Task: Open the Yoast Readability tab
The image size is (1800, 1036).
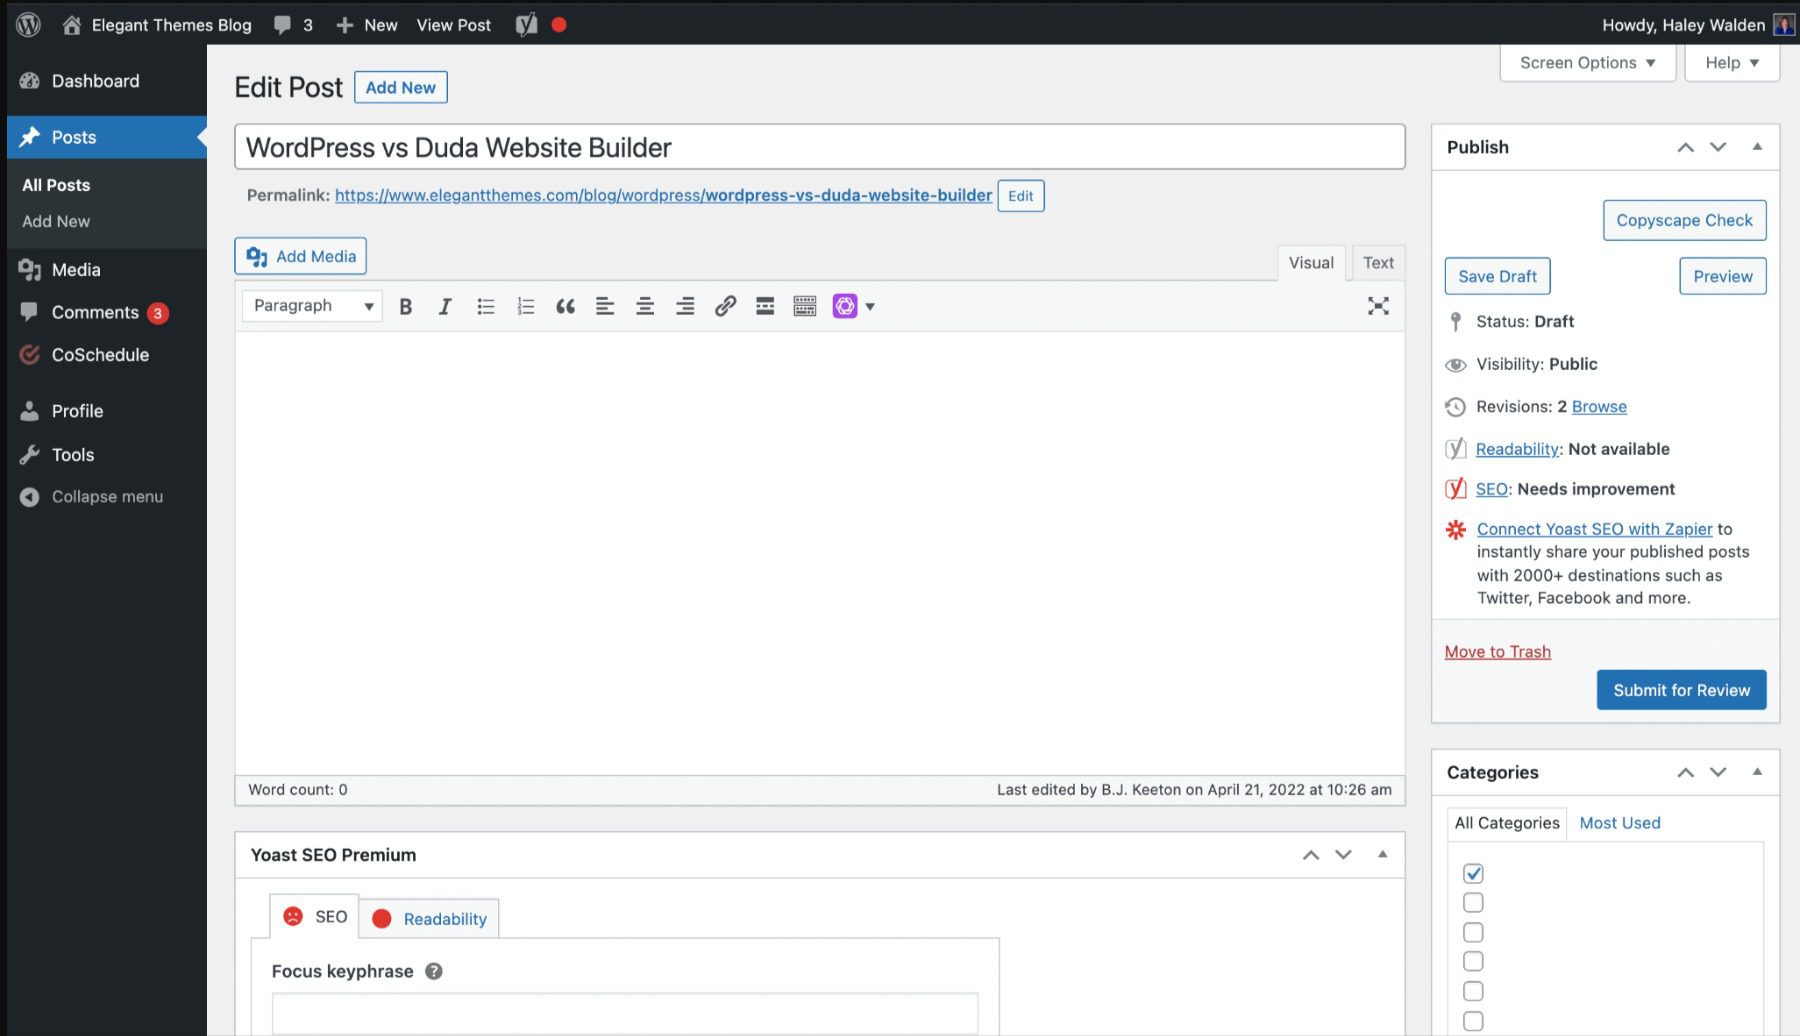Action: pyautogui.click(x=429, y=919)
